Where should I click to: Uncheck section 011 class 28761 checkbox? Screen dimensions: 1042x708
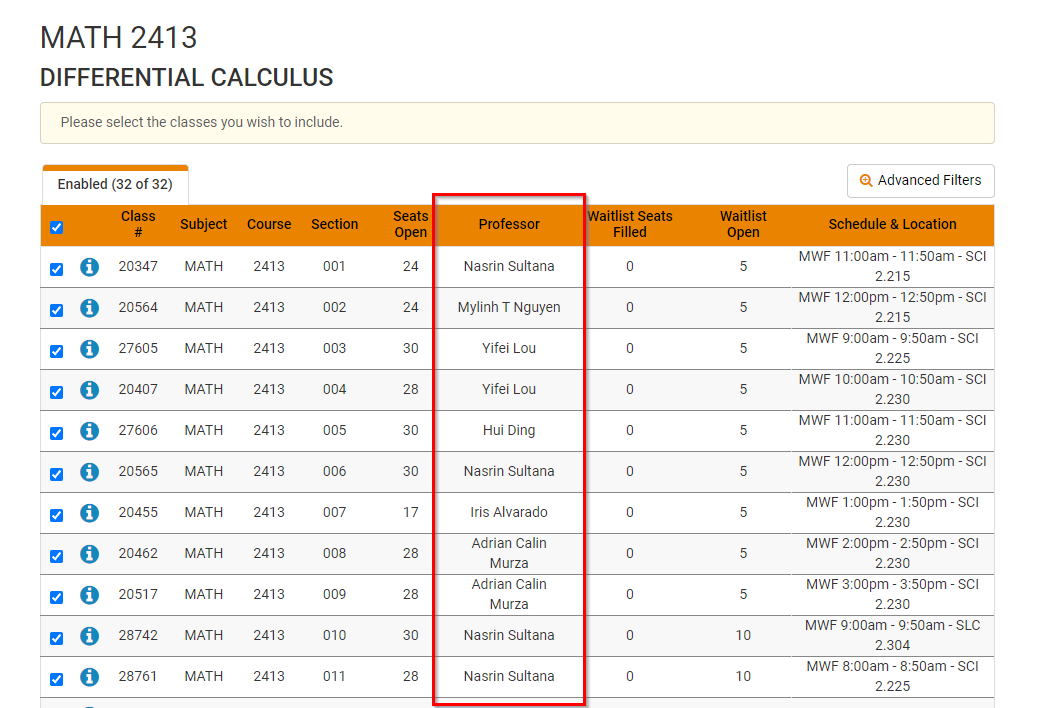coord(56,679)
